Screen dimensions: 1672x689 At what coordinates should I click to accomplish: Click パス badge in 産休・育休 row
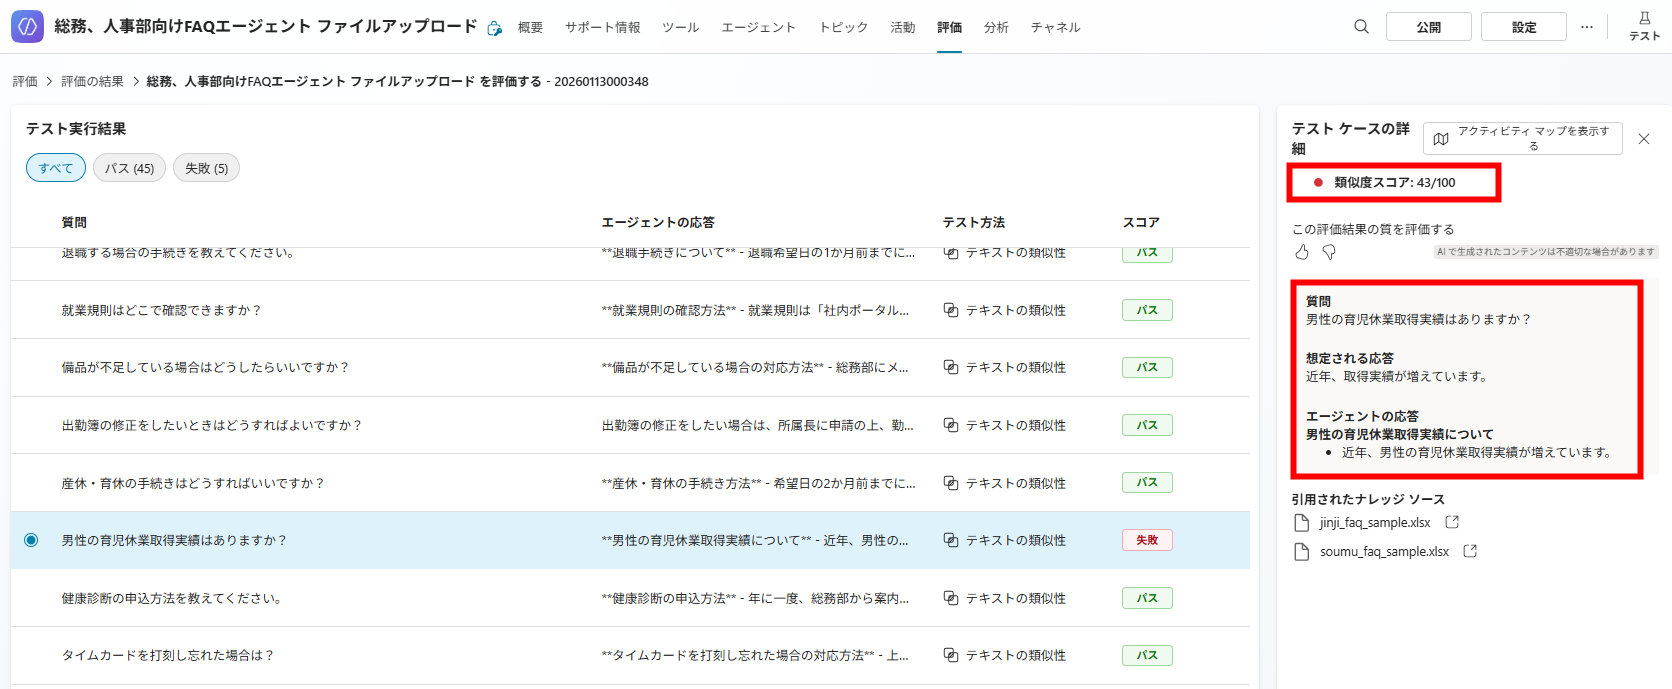click(x=1147, y=483)
